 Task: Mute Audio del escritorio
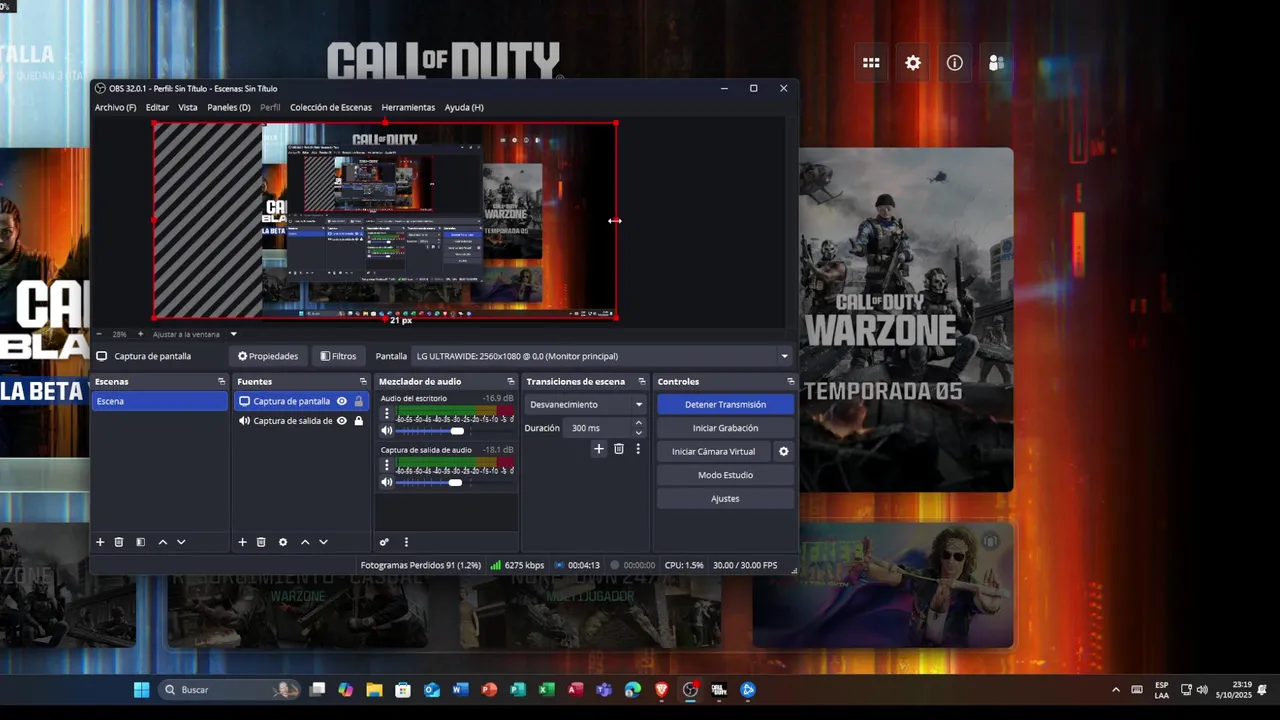[x=387, y=431]
